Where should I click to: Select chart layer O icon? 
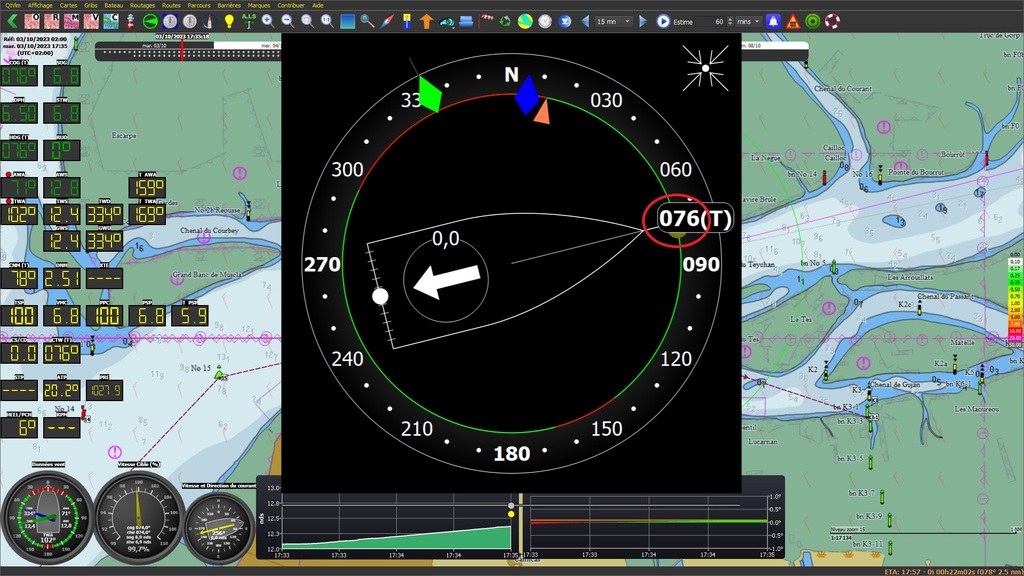[x=32, y=21]
